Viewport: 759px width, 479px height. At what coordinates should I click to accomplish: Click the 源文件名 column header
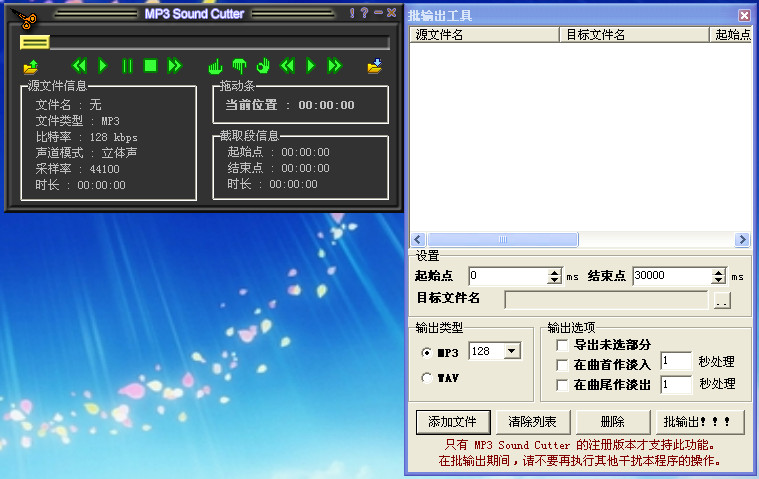pos(485,35)
